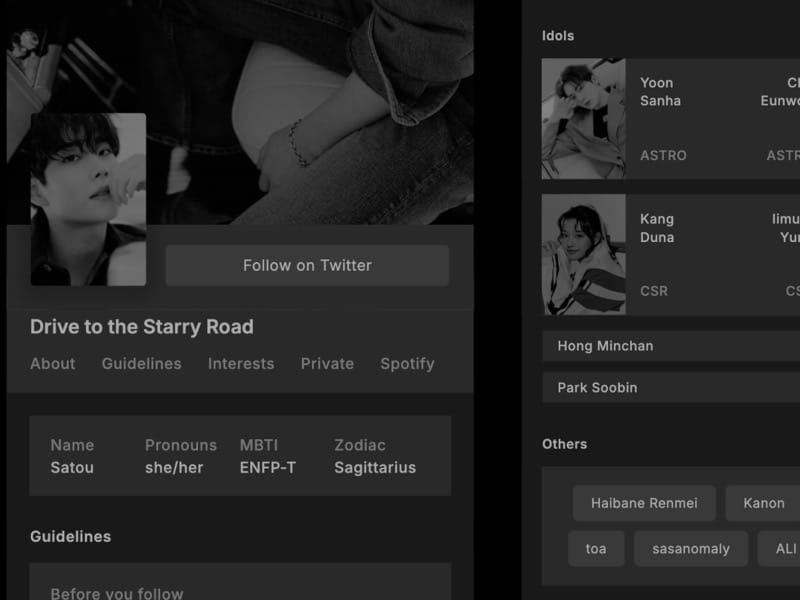Click the toa tag
This screenshot has width=800, height=600.
[x=596, y=548]
